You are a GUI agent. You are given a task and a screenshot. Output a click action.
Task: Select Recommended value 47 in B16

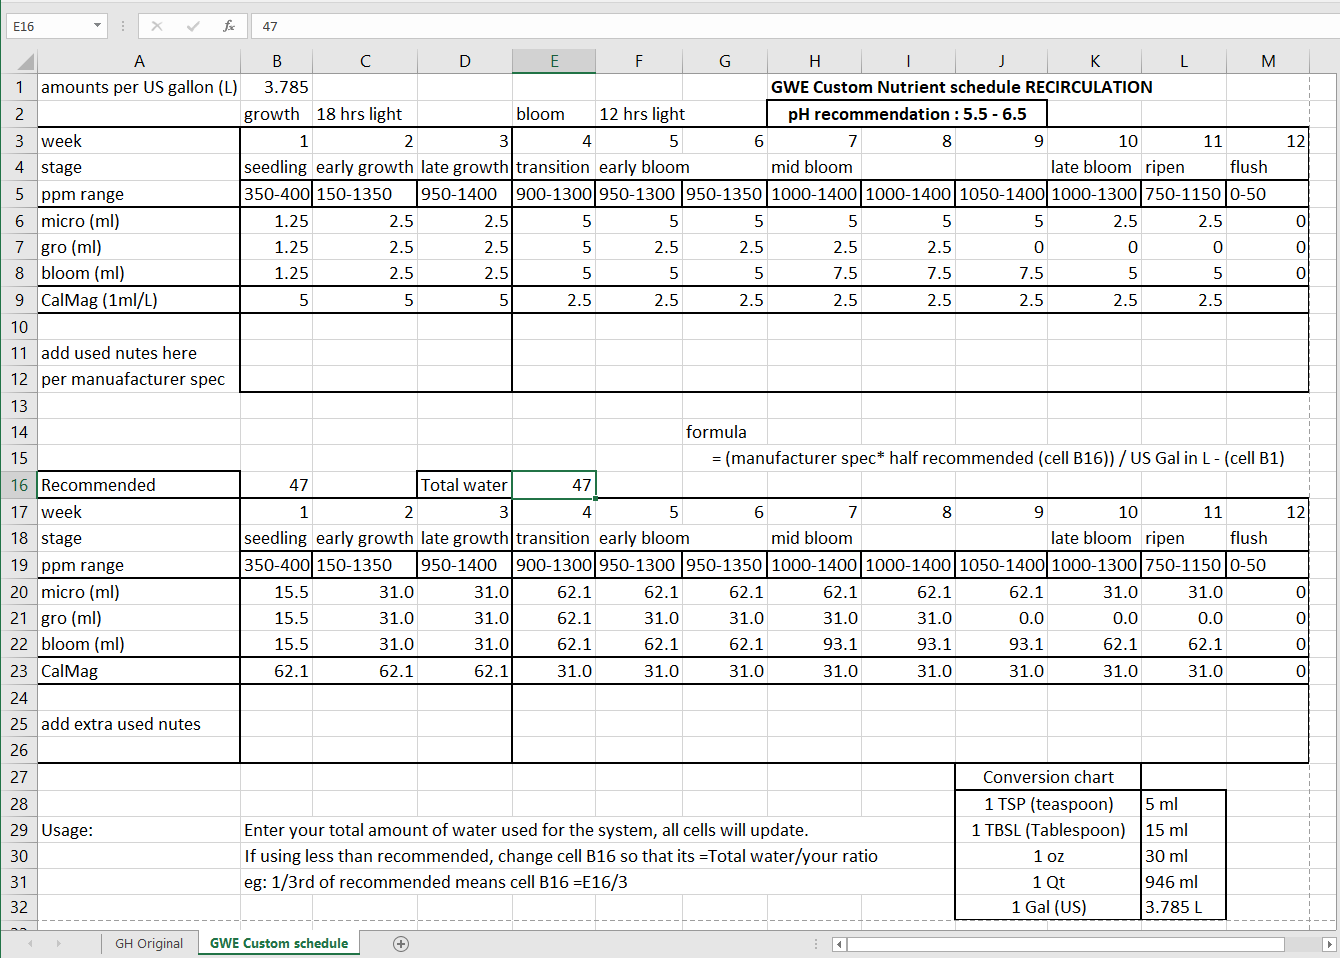pos(276,485)
